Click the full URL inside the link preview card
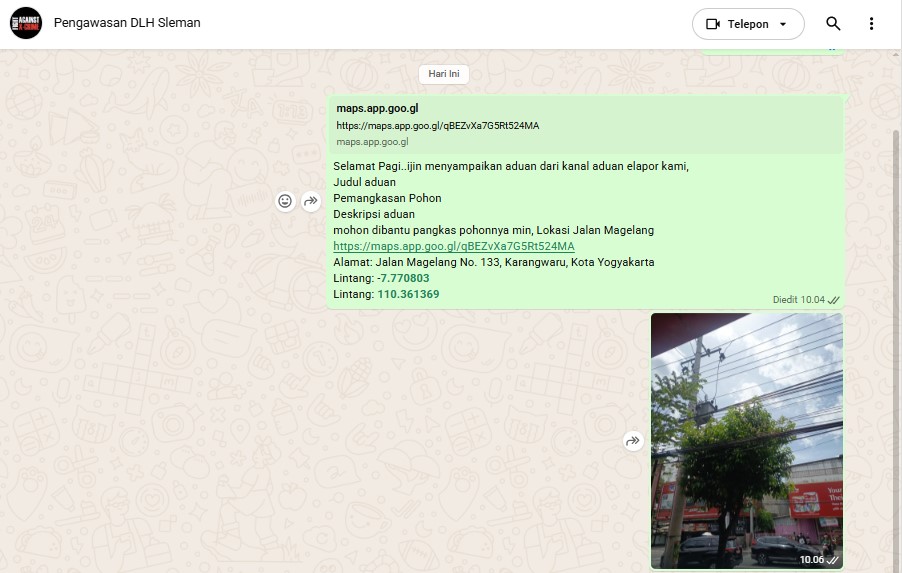This screenshot has height=573, width=902. 437,126
